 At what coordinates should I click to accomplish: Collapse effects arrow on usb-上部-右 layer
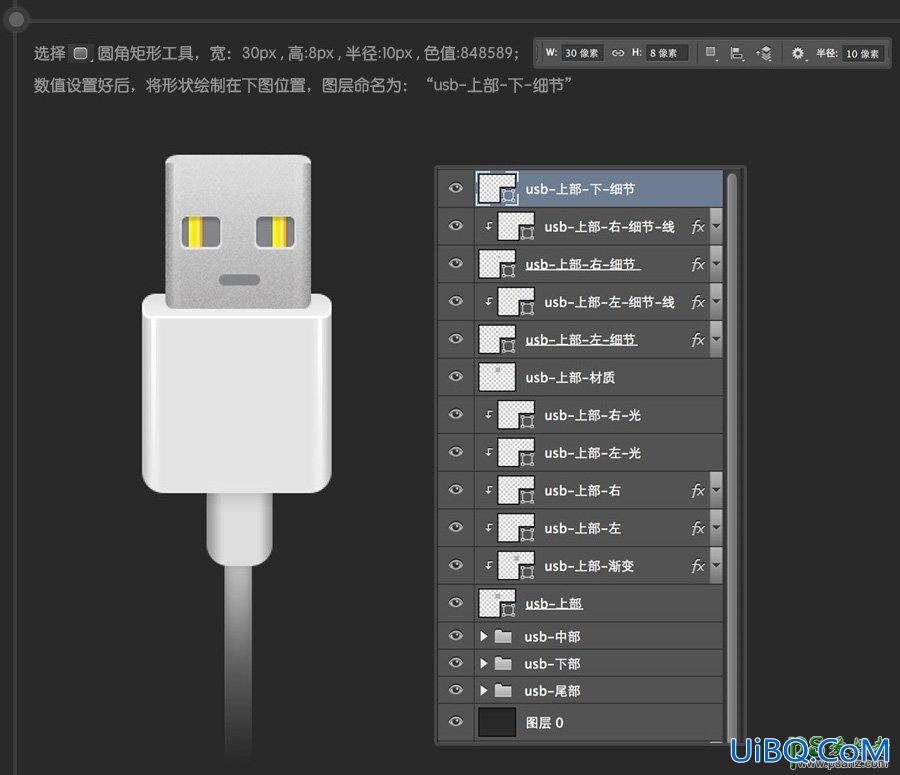pos(716,490)
